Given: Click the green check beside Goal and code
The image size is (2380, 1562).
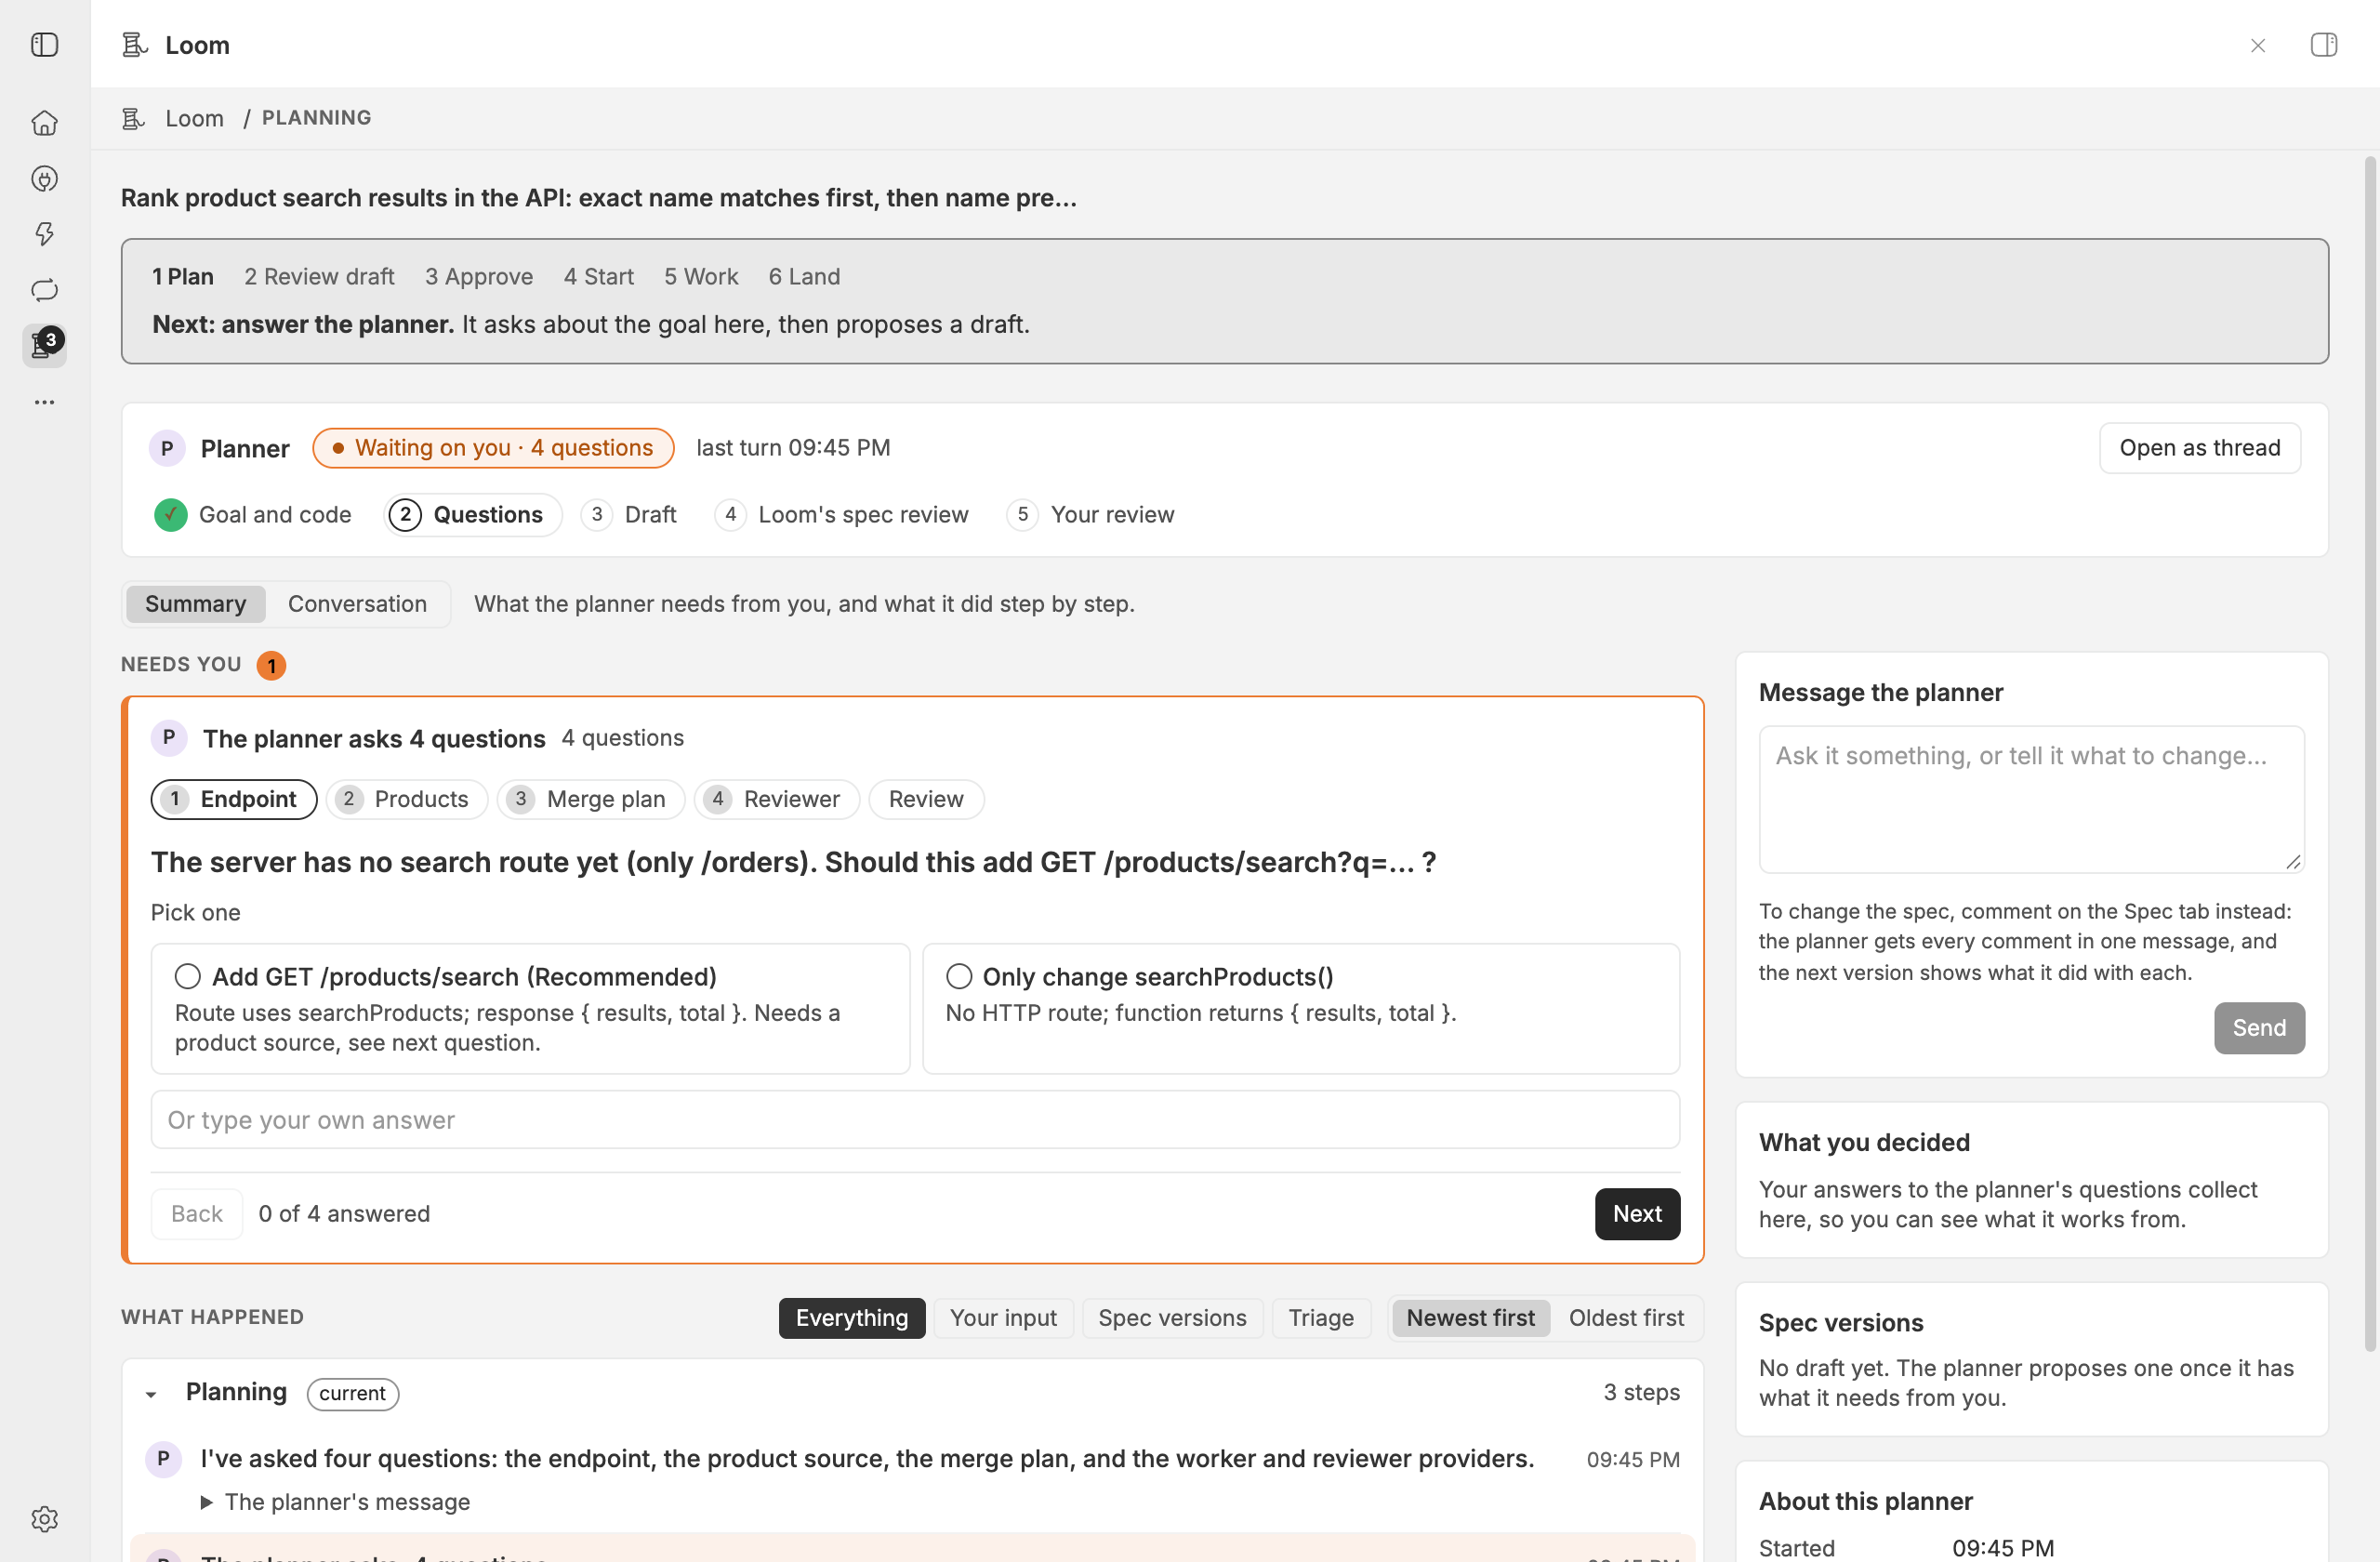Looking at the screenshot, I should 171,515.
